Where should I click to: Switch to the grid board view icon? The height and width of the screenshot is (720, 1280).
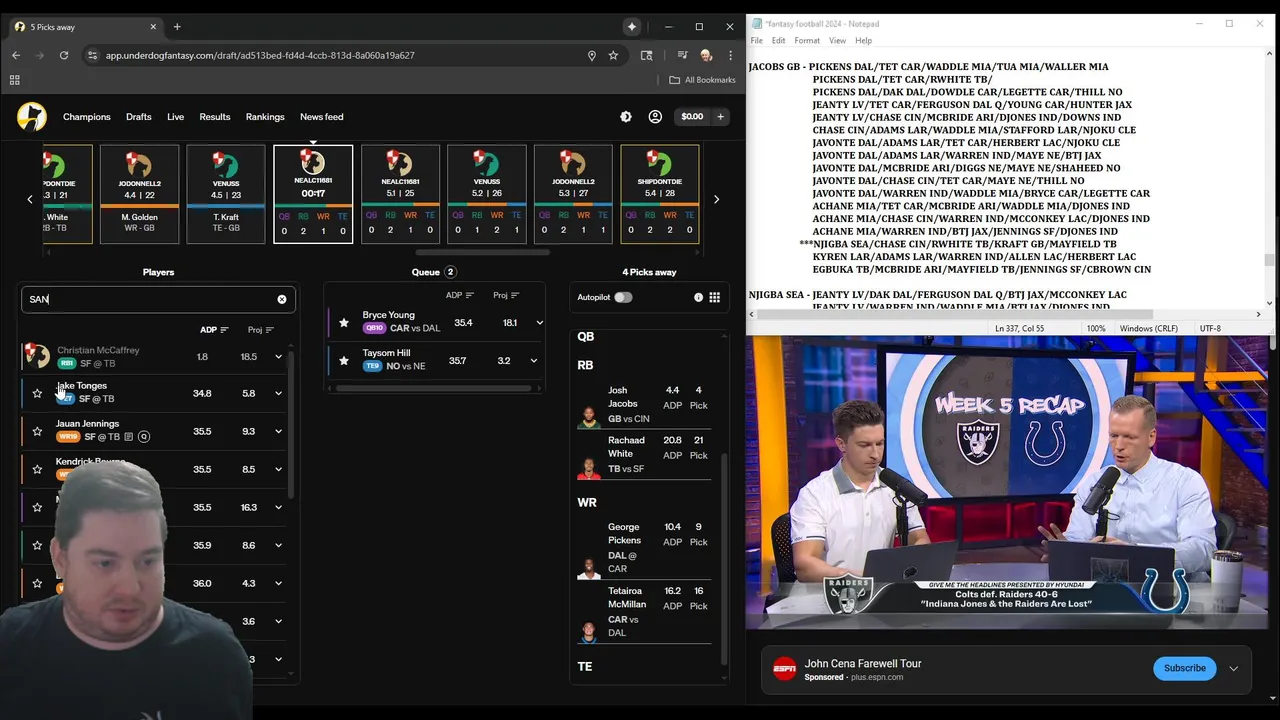(x=715, y=297)
